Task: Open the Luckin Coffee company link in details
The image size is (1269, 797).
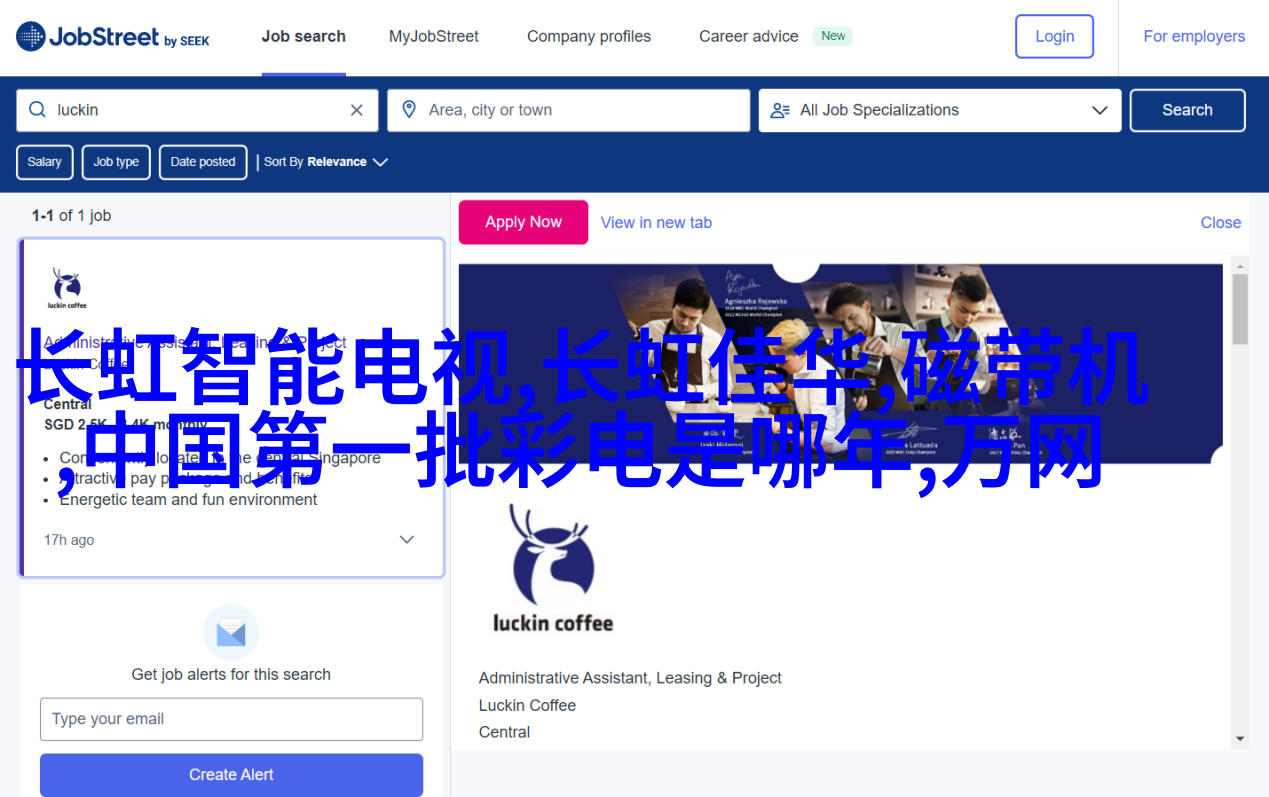Action: coord(527,705)
